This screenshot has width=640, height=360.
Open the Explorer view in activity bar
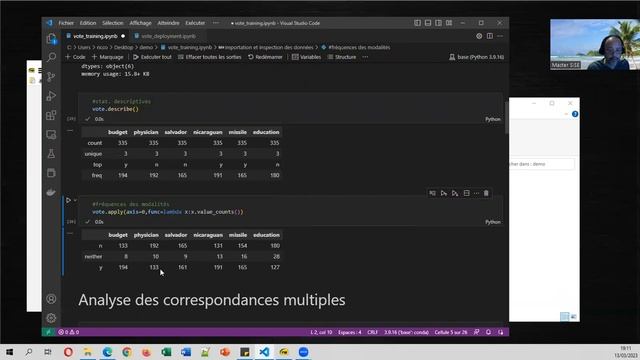[x=51, y=39]
